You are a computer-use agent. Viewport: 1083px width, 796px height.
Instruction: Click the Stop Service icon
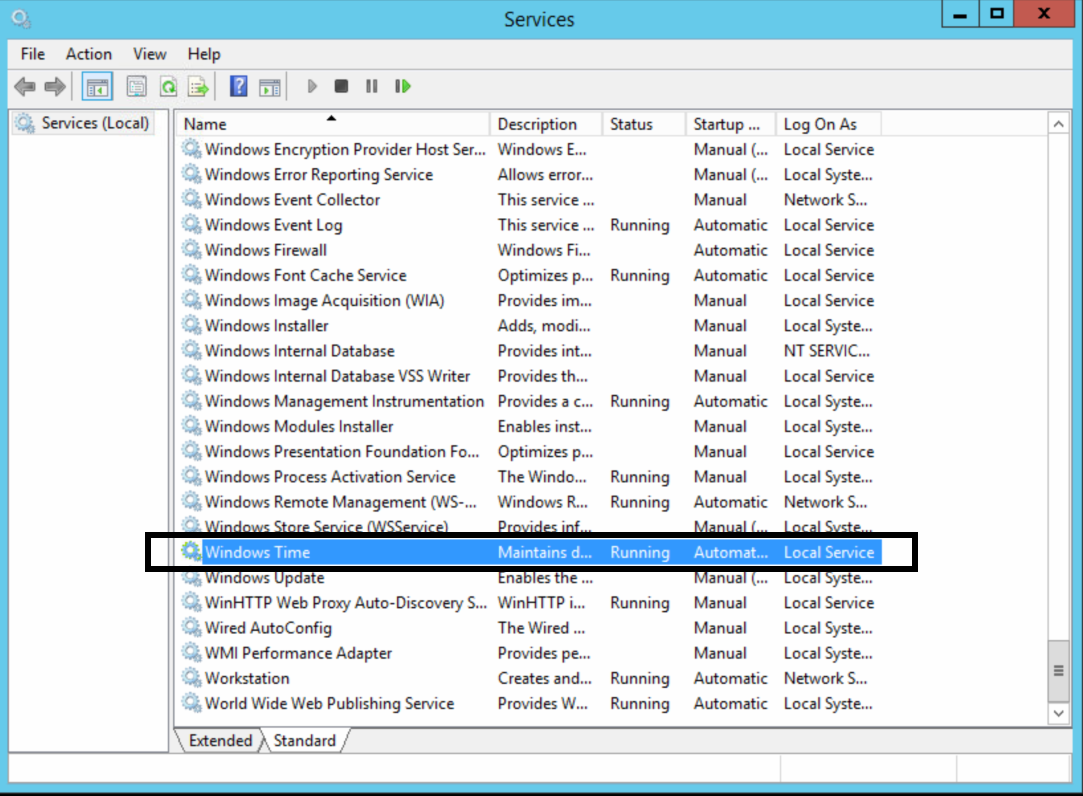341,86
